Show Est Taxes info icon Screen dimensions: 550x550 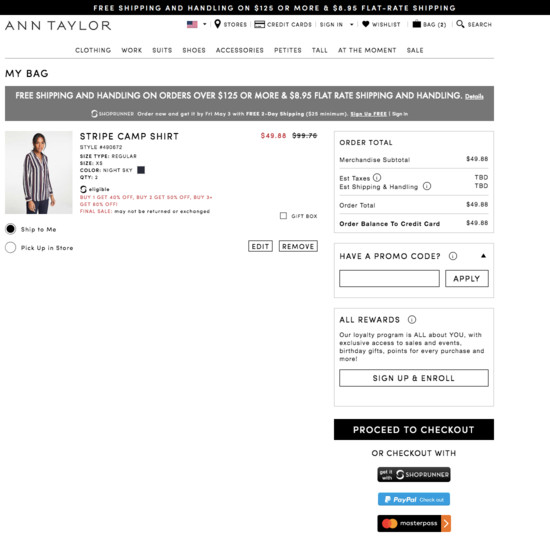pos(377,177)
